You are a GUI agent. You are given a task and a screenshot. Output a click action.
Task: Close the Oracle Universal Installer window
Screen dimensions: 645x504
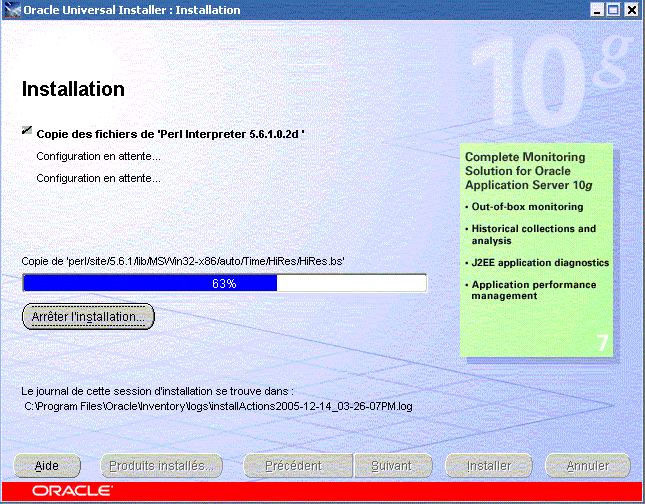point(631,10)
